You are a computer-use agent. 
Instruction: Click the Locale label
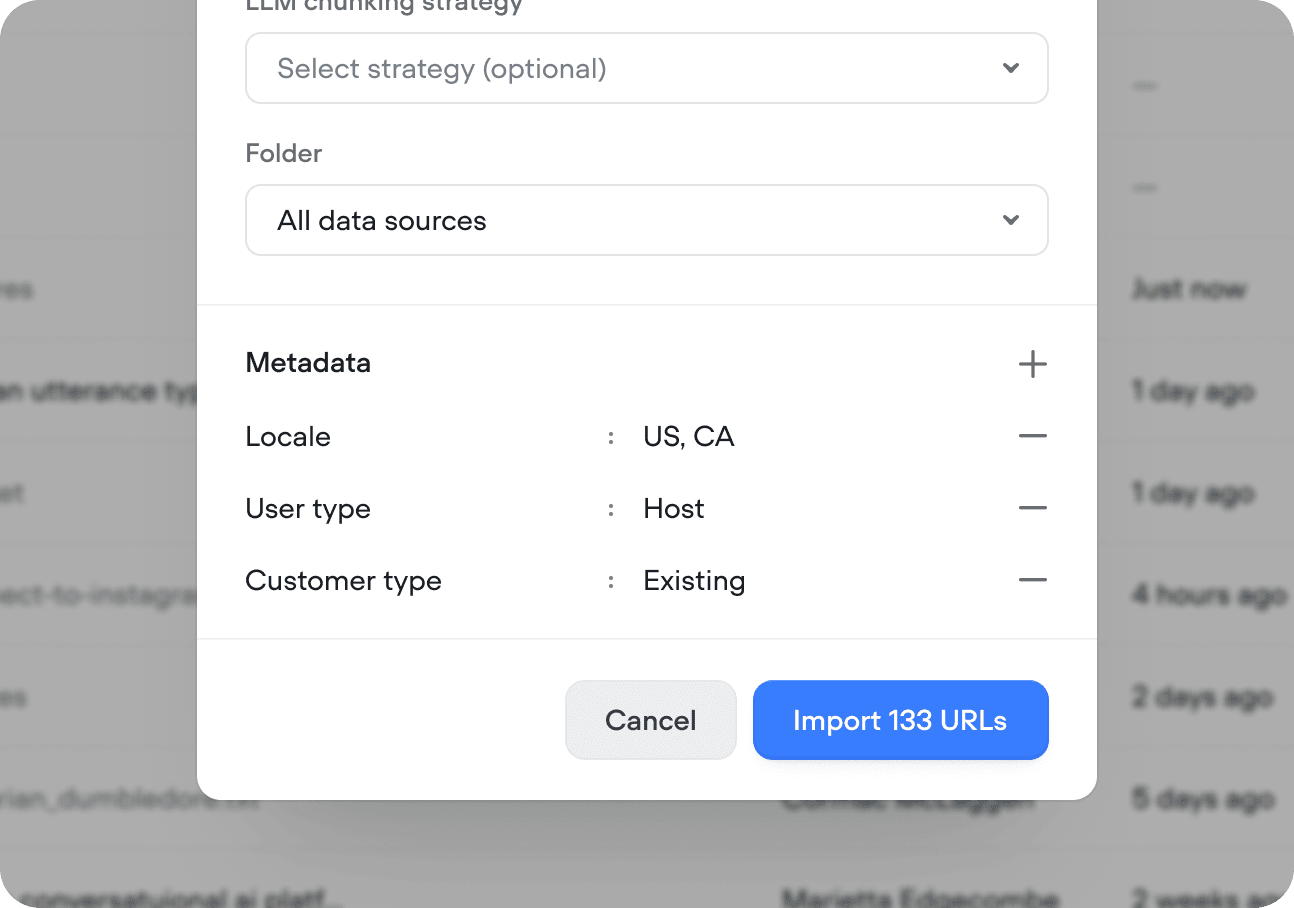pos(288,437)
